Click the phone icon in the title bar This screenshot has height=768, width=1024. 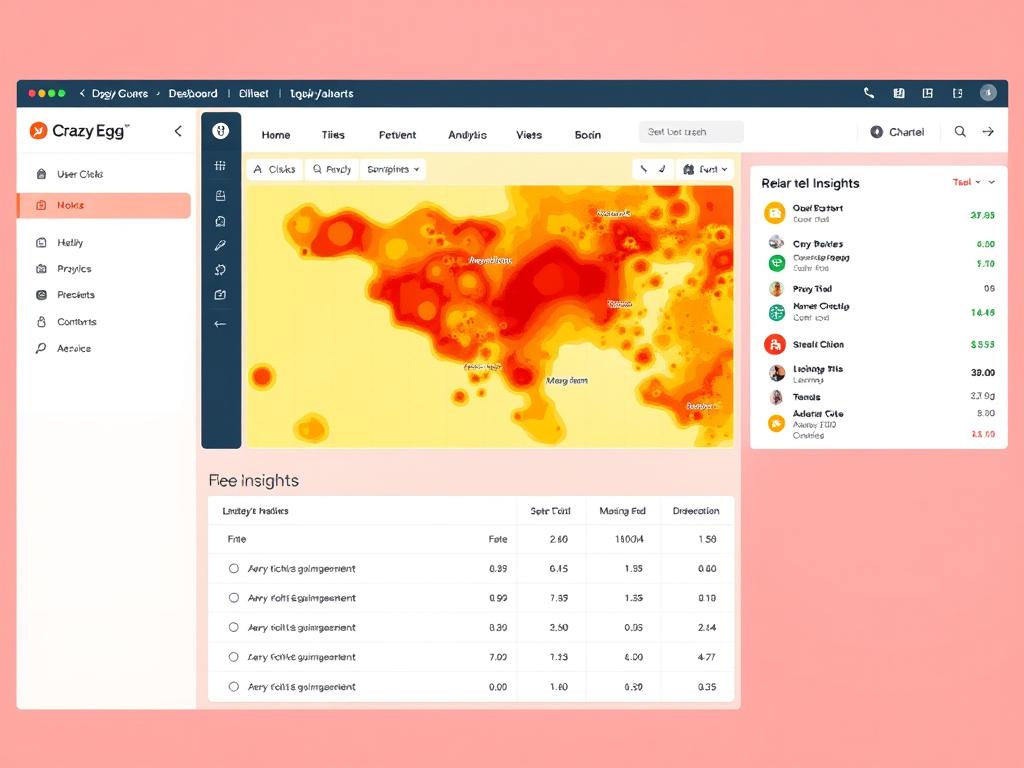tap(869, 93)
